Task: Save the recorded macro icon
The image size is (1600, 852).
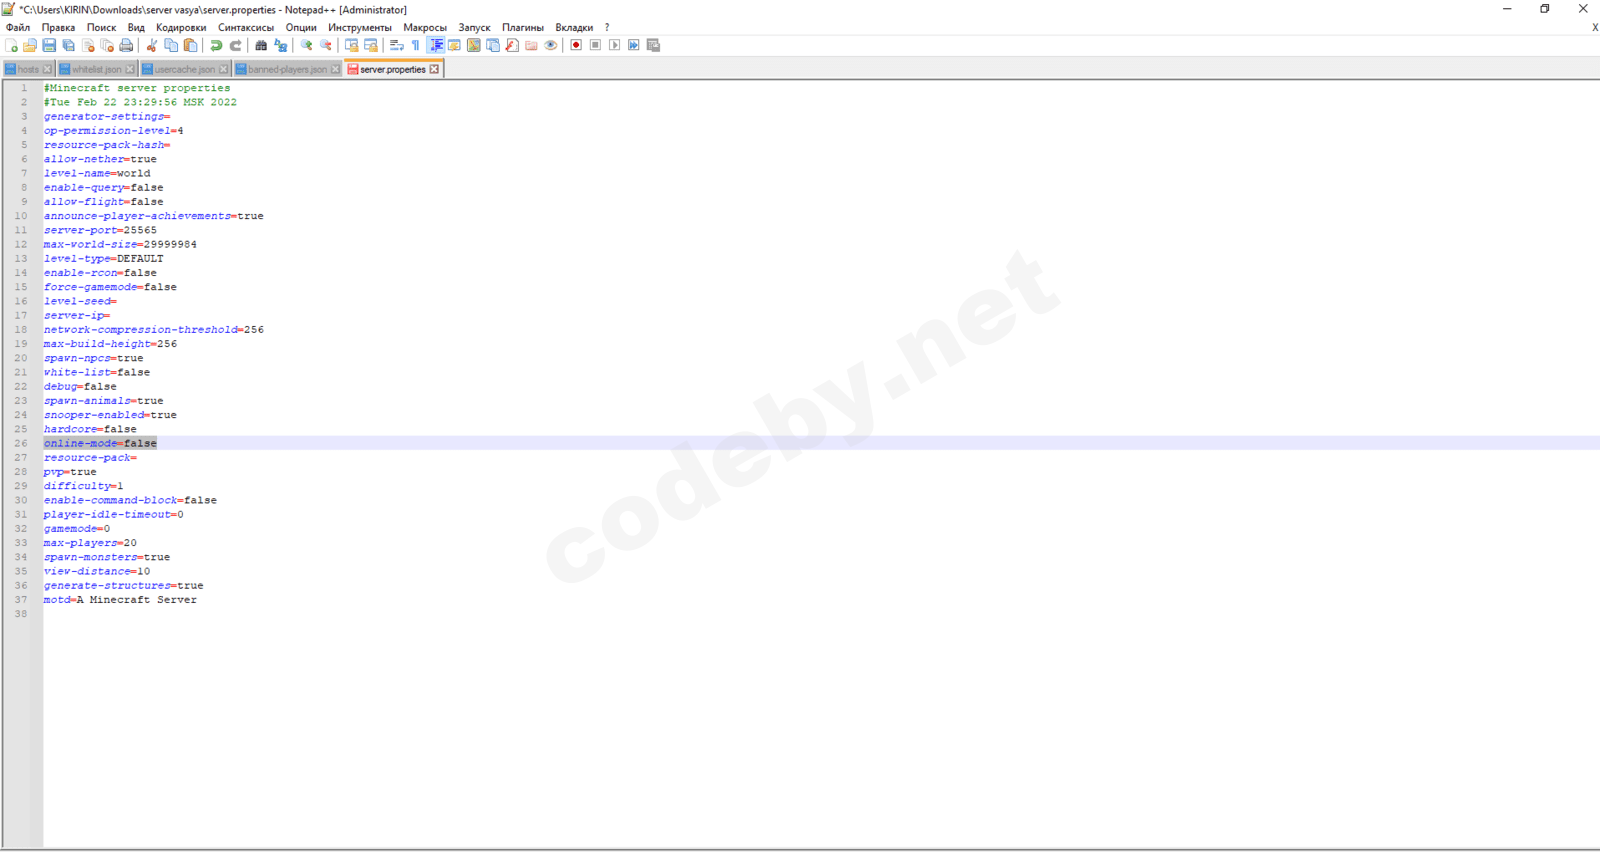Action: 654,45
